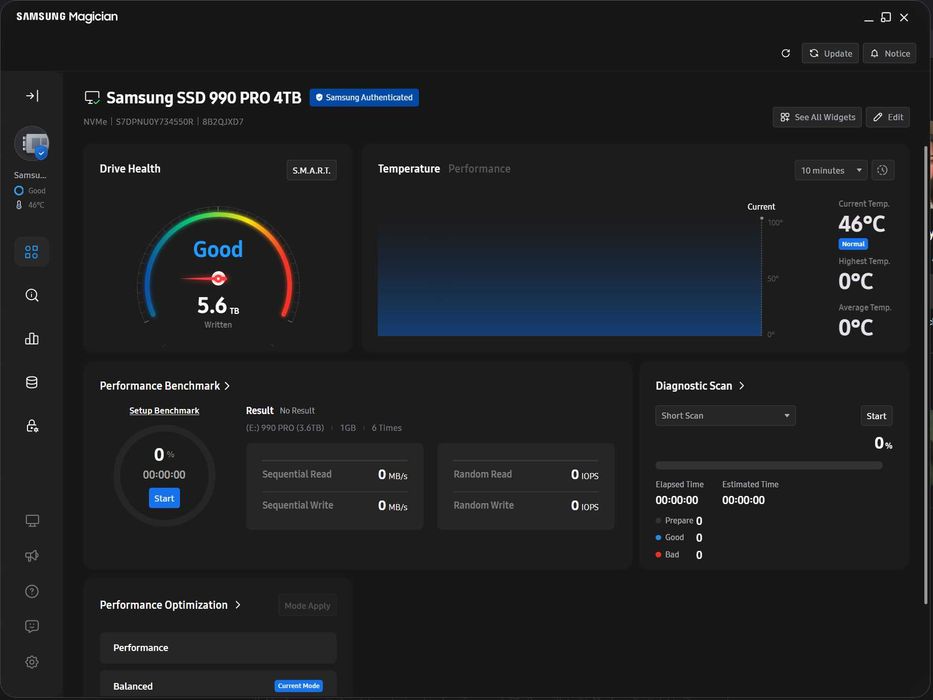Viewport: 933px width, 700px height.
Task: Switch to the Performance graph tab
Action: [479, 169]
